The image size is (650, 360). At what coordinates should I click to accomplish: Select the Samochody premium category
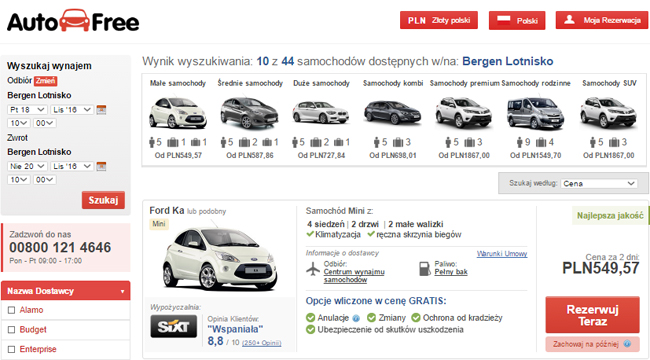tap(464, 119)
